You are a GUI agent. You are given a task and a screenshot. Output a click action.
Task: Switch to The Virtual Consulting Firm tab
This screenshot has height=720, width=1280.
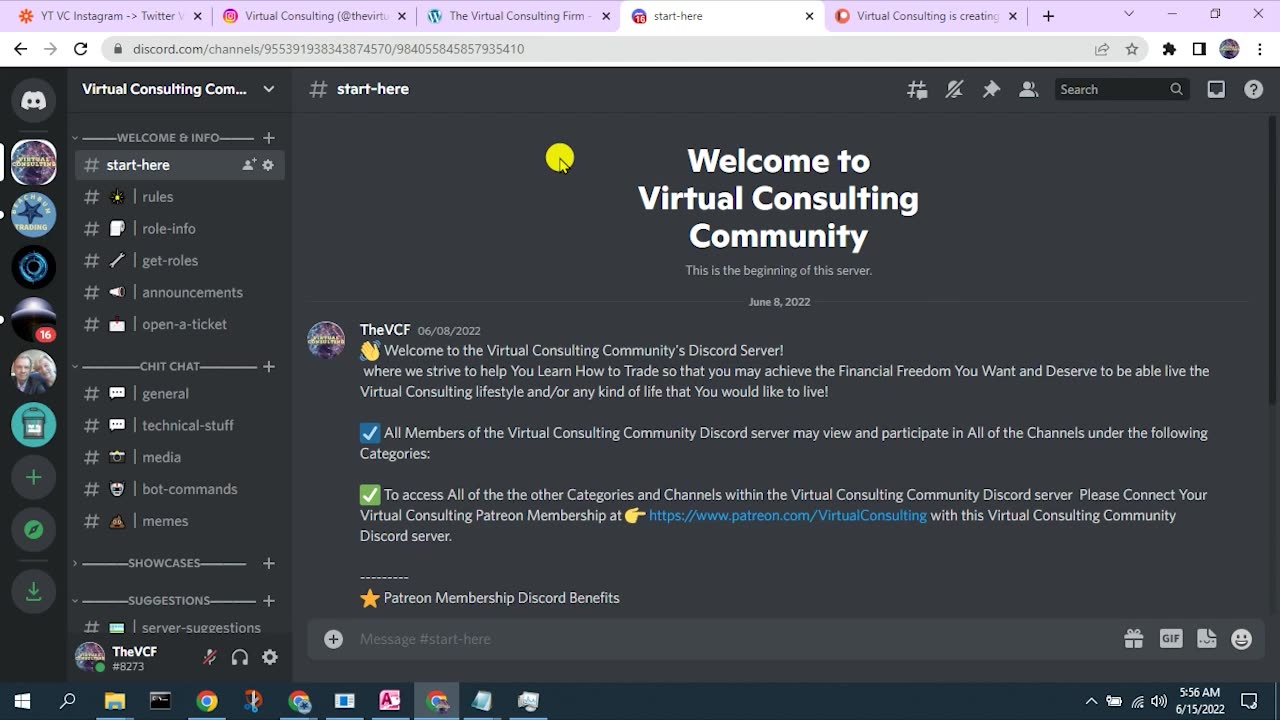tap(517, 16)
